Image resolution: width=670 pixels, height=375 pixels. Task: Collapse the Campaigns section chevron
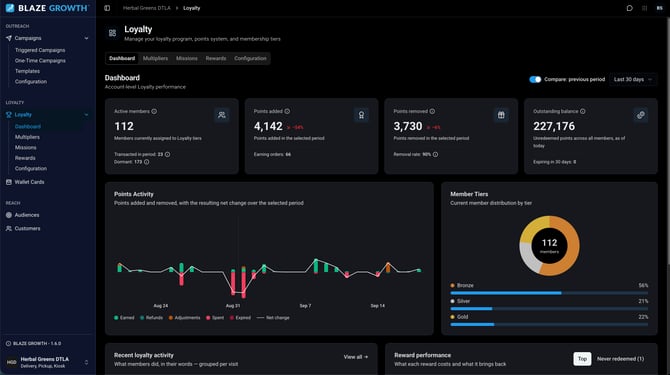[x=86, y=38]
